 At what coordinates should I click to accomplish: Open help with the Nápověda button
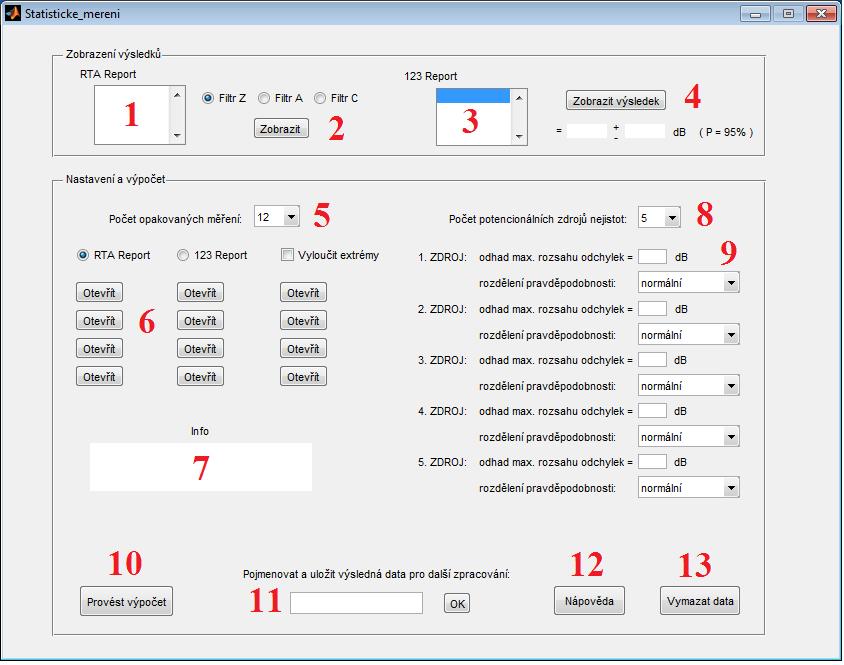pos(589,601)
